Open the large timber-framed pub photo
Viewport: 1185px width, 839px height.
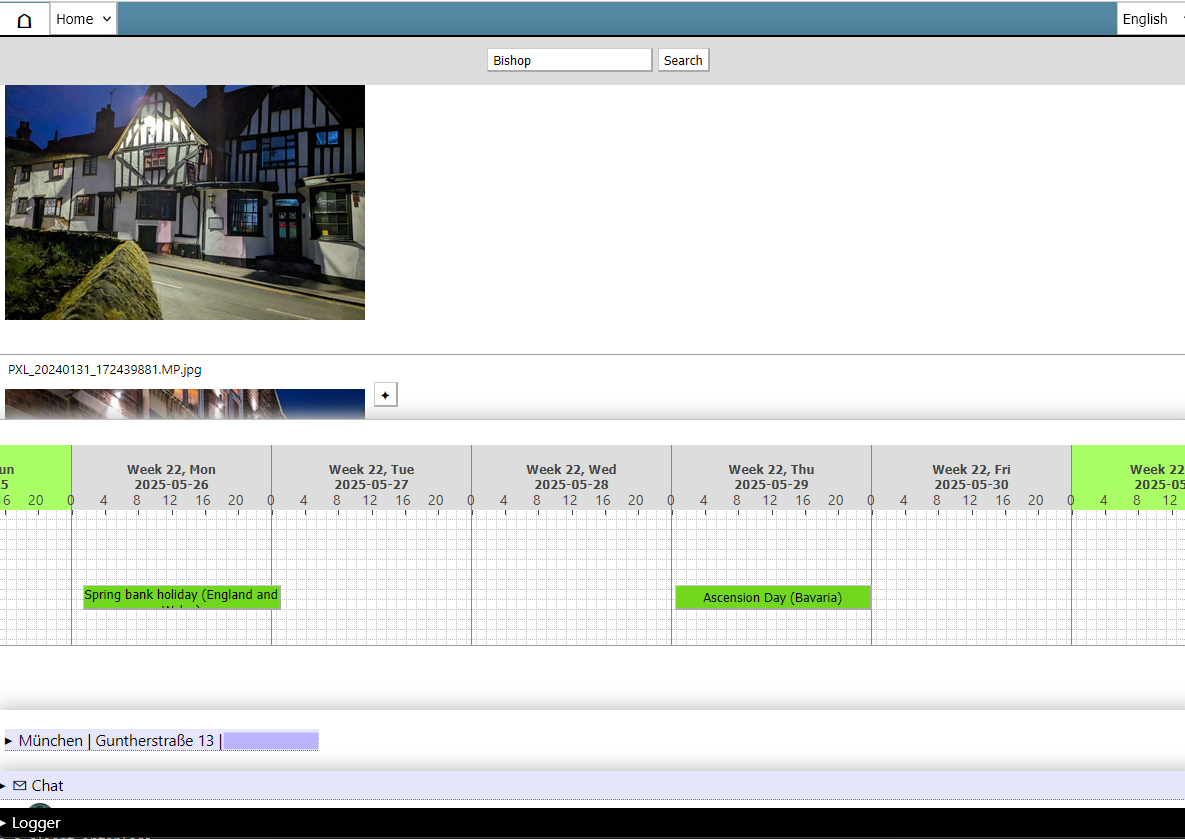click(x=185, y=202)
